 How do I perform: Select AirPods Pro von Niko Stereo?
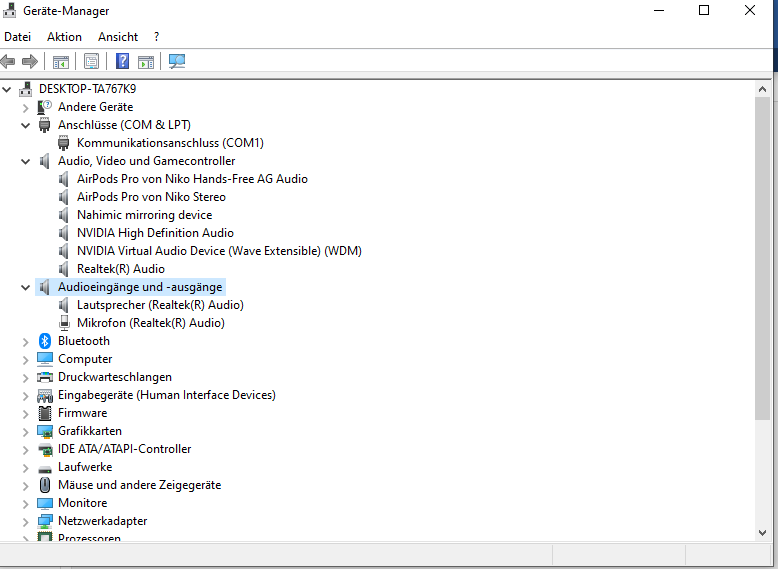point(151,197)
